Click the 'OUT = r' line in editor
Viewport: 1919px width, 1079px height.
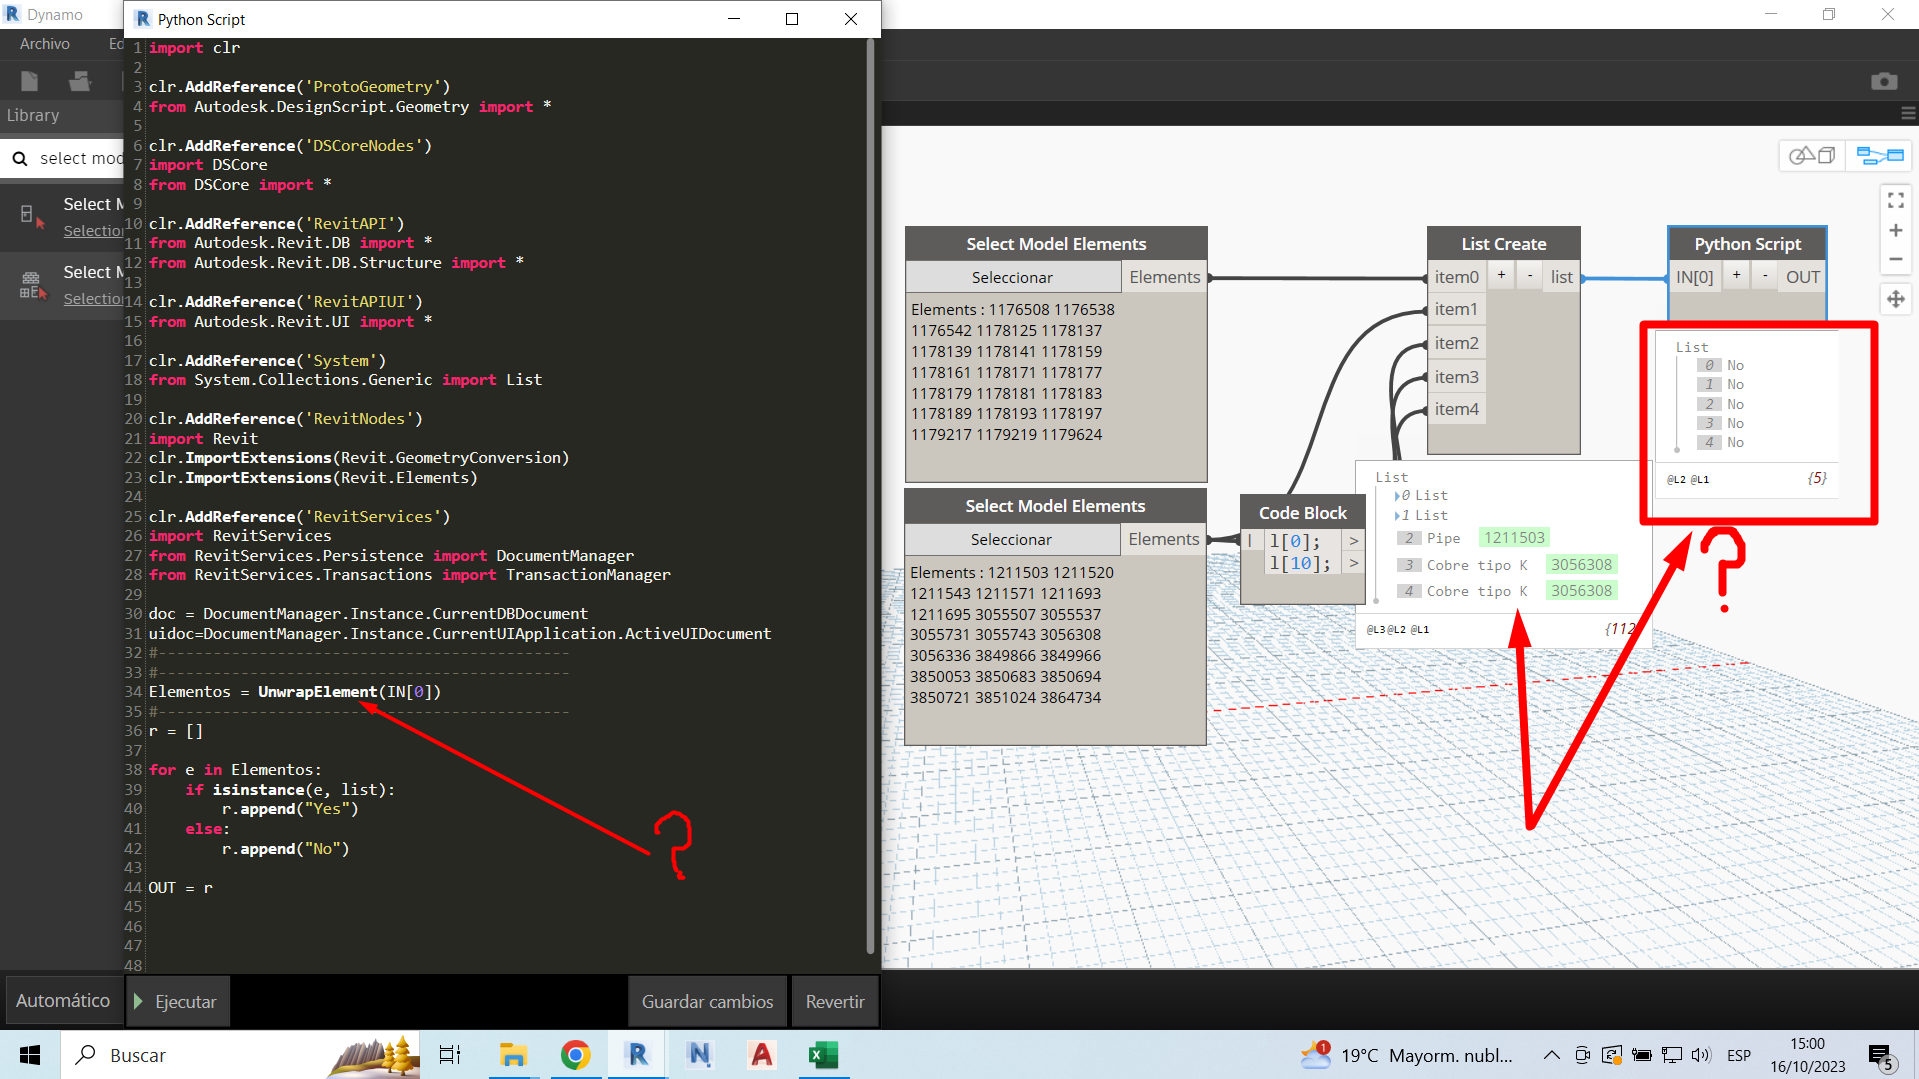coord(180,888)
